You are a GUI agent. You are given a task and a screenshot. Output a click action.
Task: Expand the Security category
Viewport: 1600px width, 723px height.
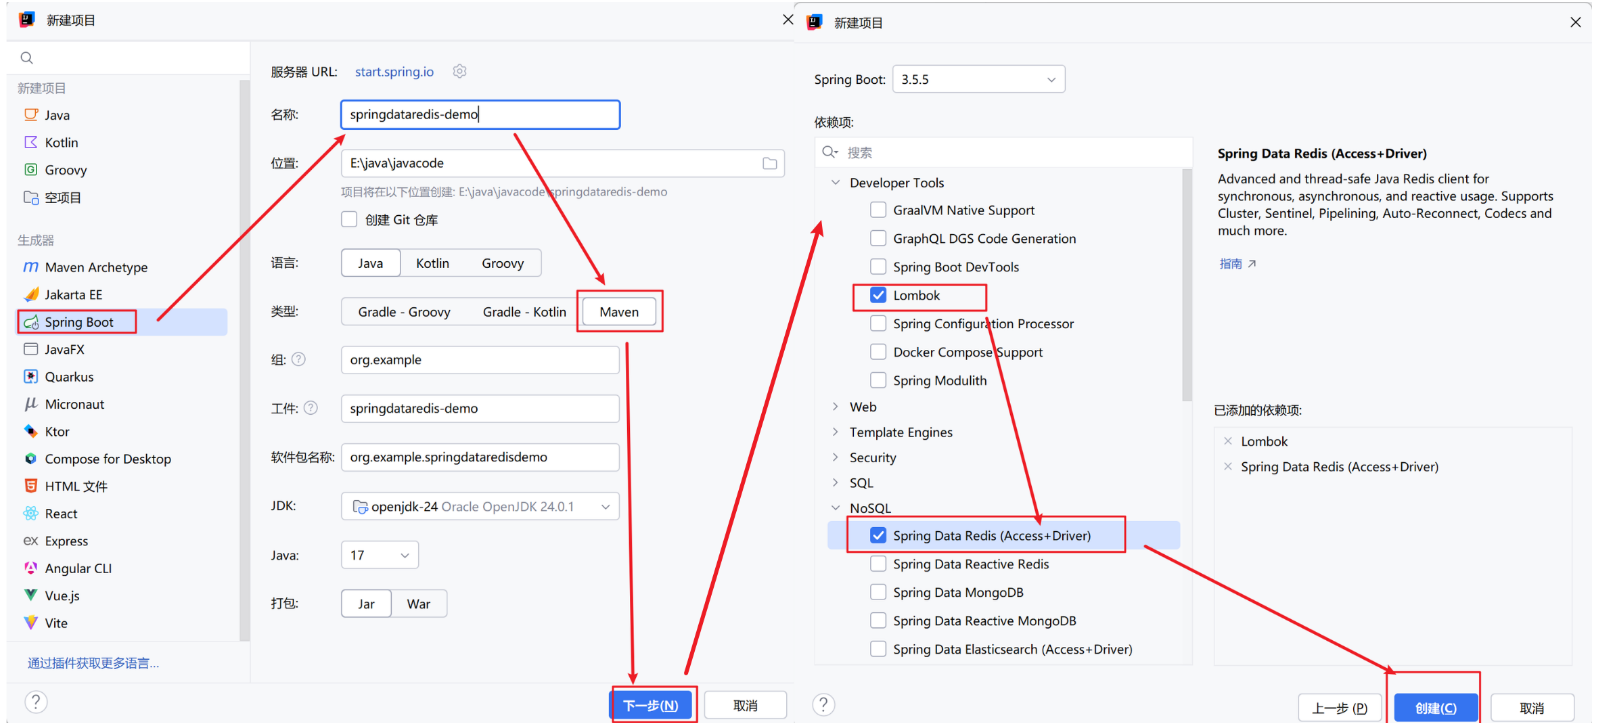(836, 457)
